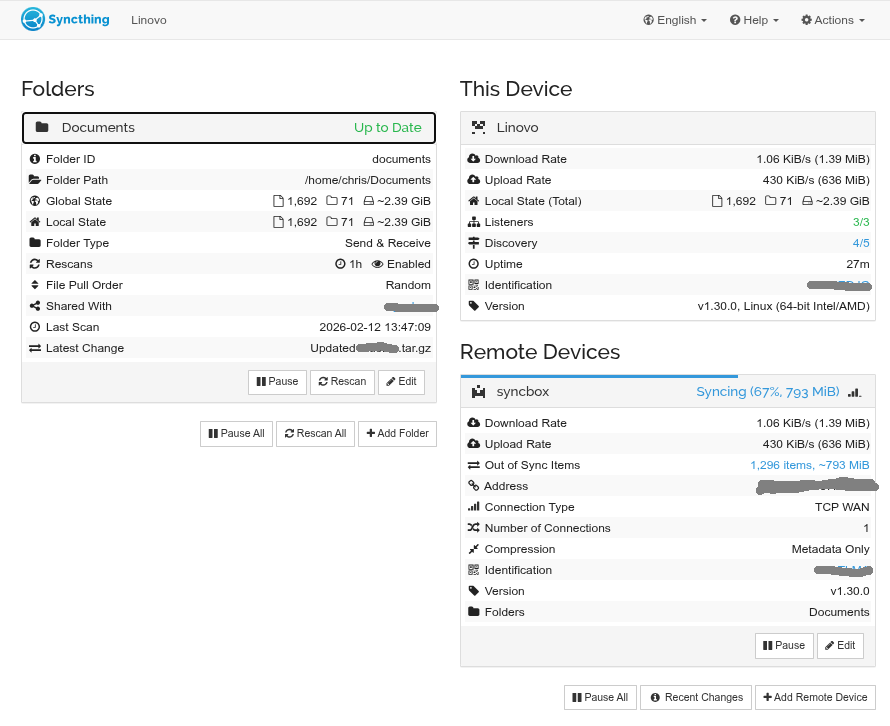Open the Help menu

pyautogui.click(x=754, y=20)
